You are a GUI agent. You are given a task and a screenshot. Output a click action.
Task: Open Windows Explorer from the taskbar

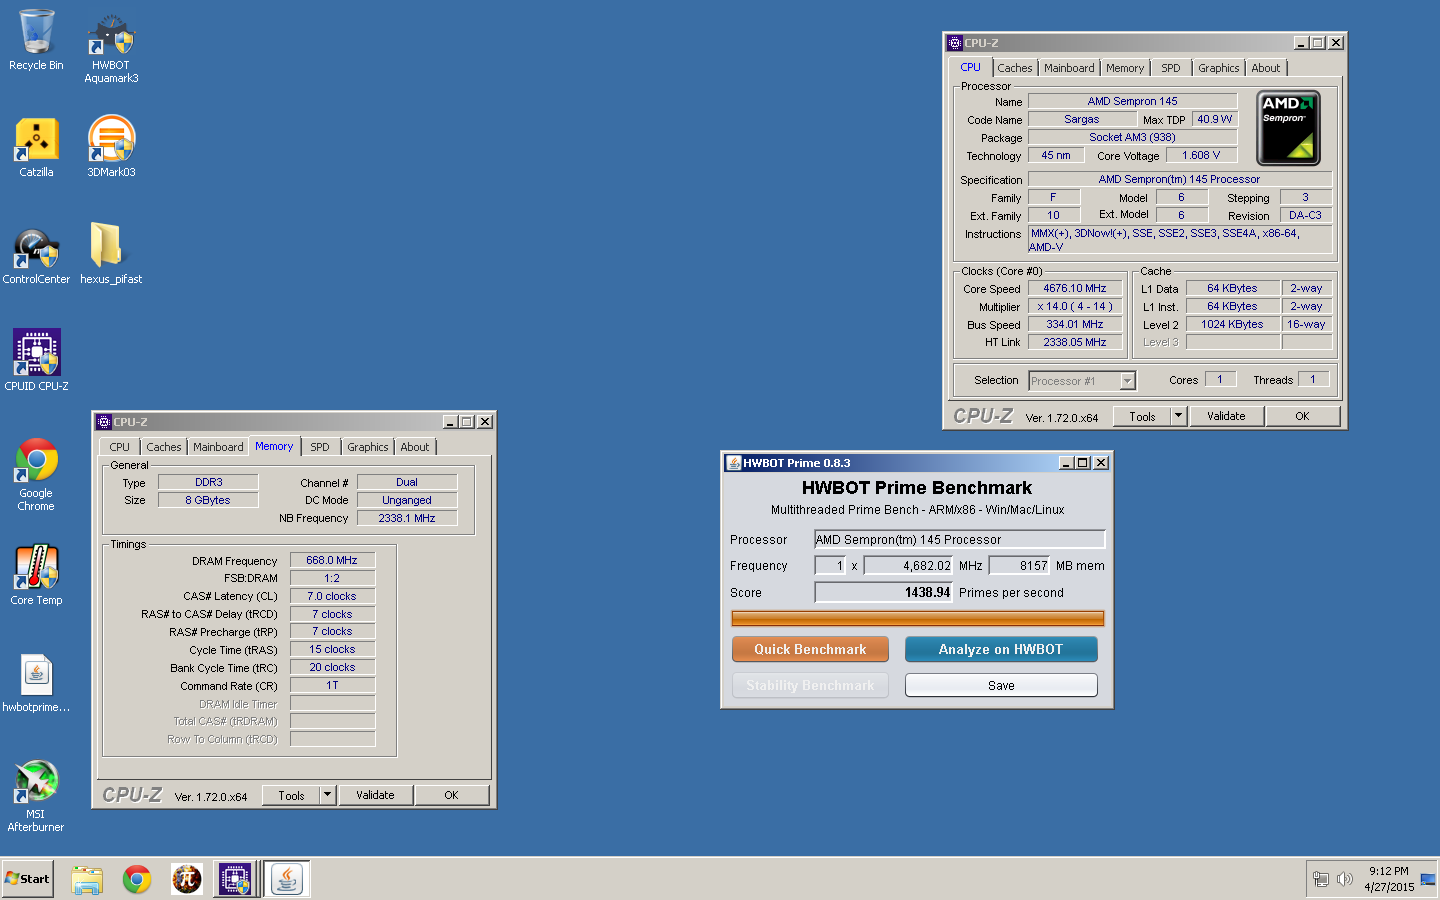coord(87,879)
